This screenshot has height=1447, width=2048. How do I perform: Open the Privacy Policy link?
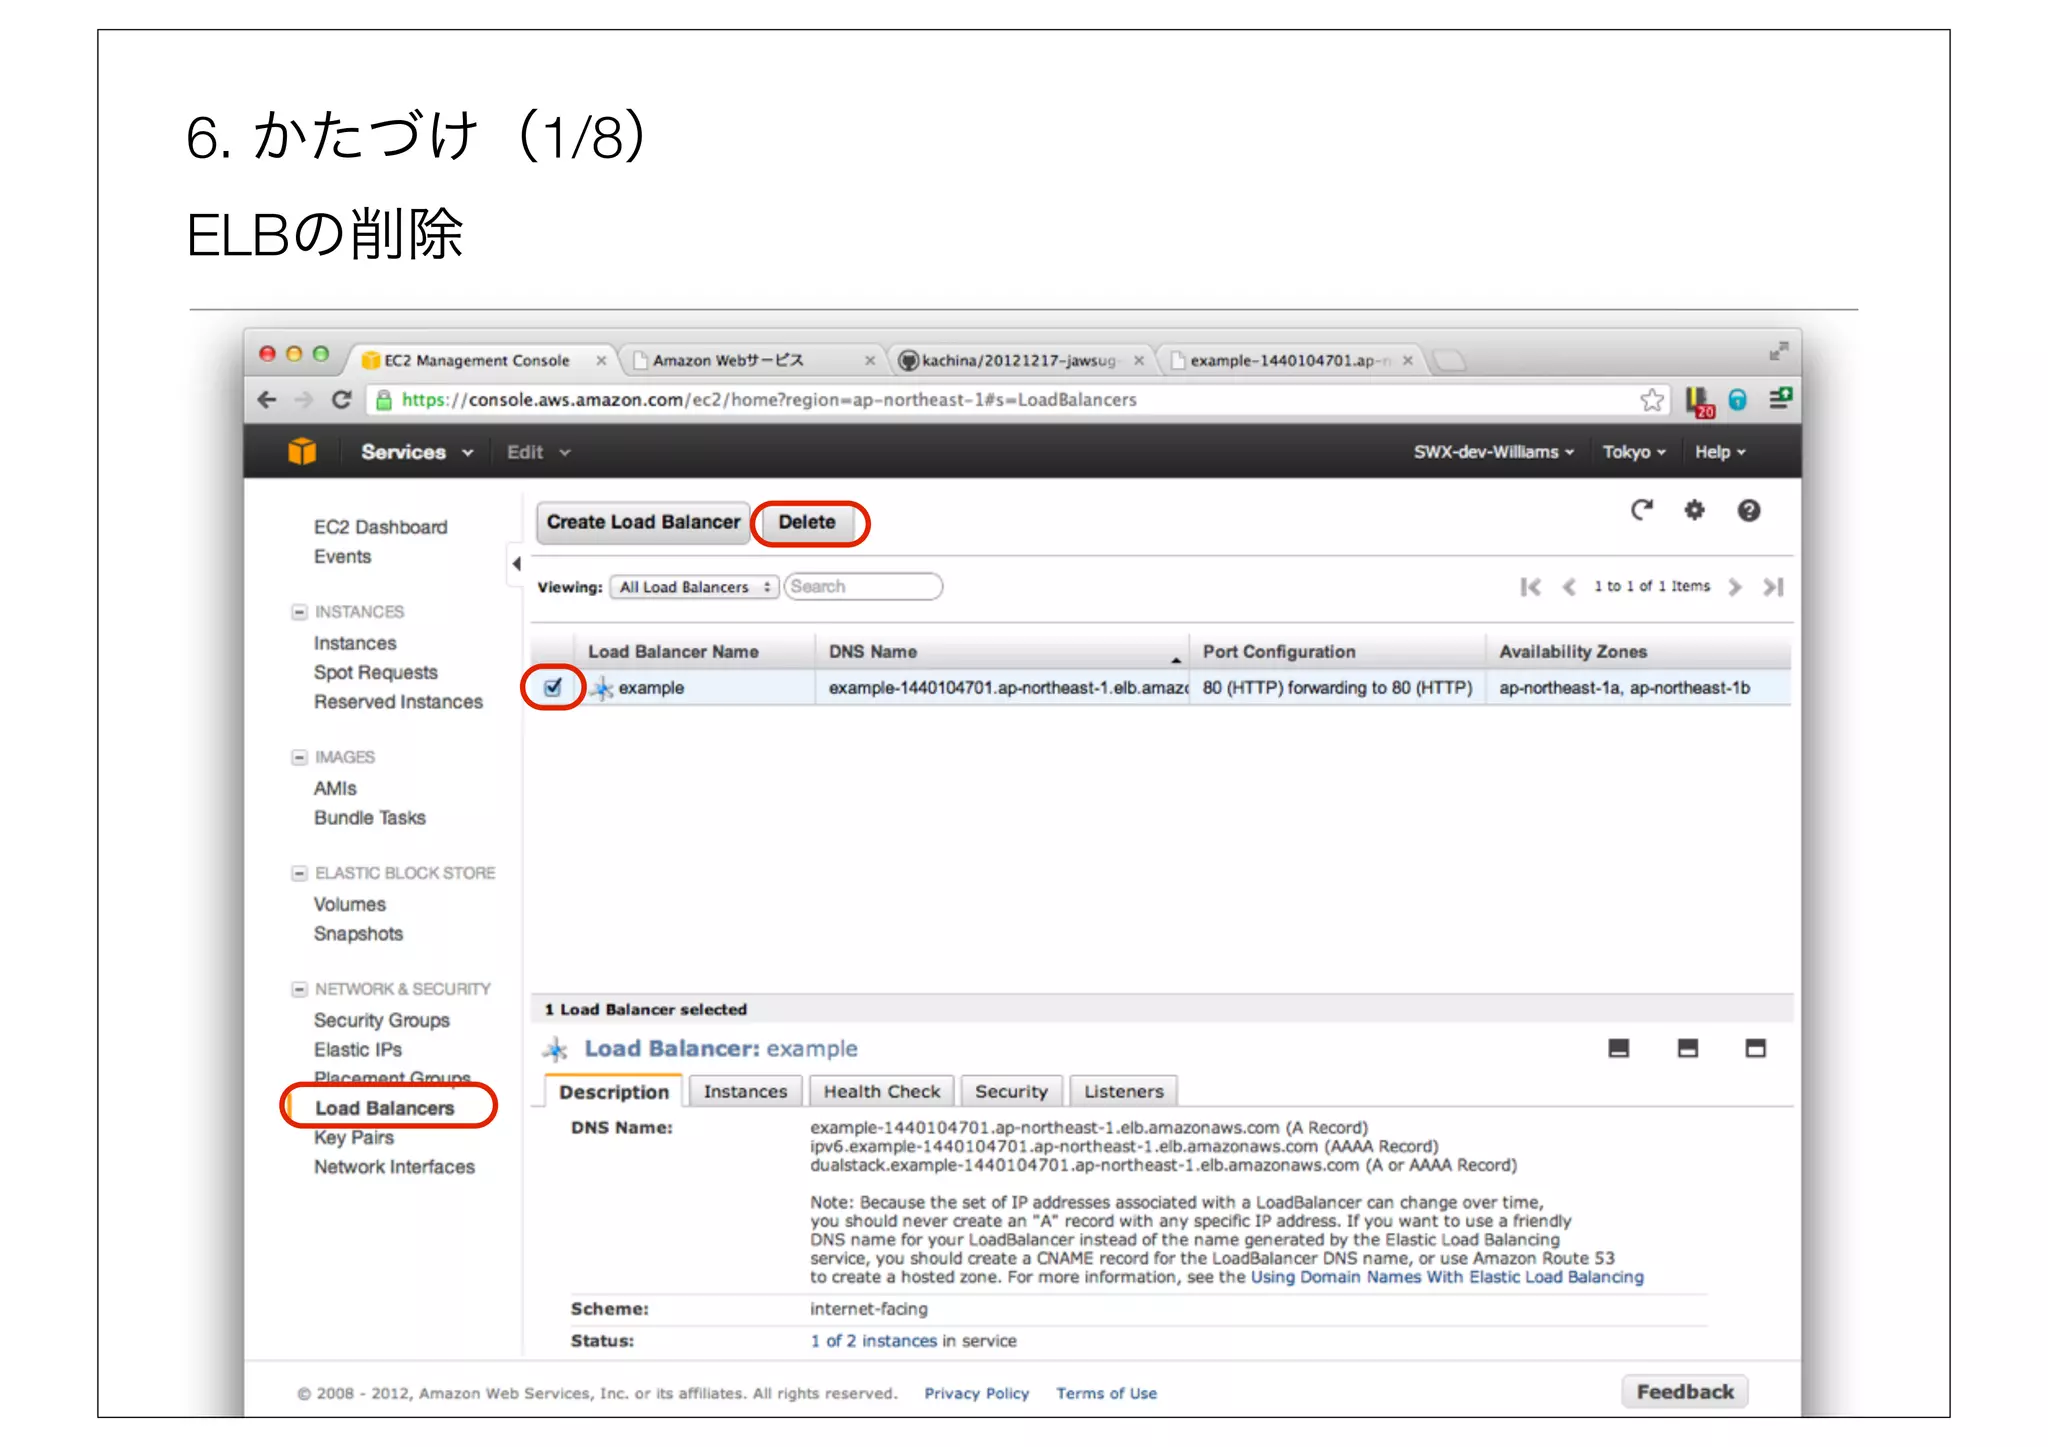pos(976,1393)
